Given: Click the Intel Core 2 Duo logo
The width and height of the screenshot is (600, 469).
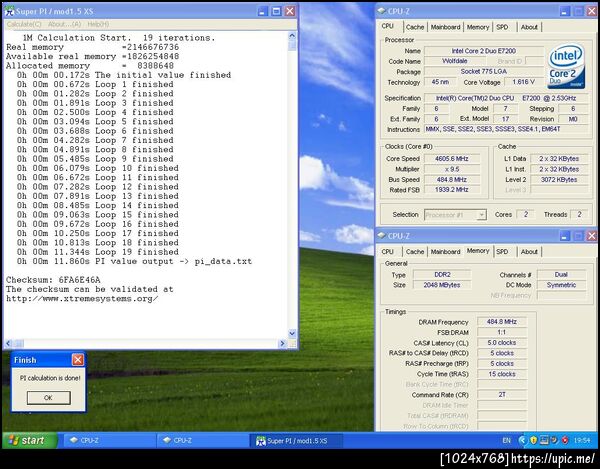Looking at the screenshot, I should (567, 65).
